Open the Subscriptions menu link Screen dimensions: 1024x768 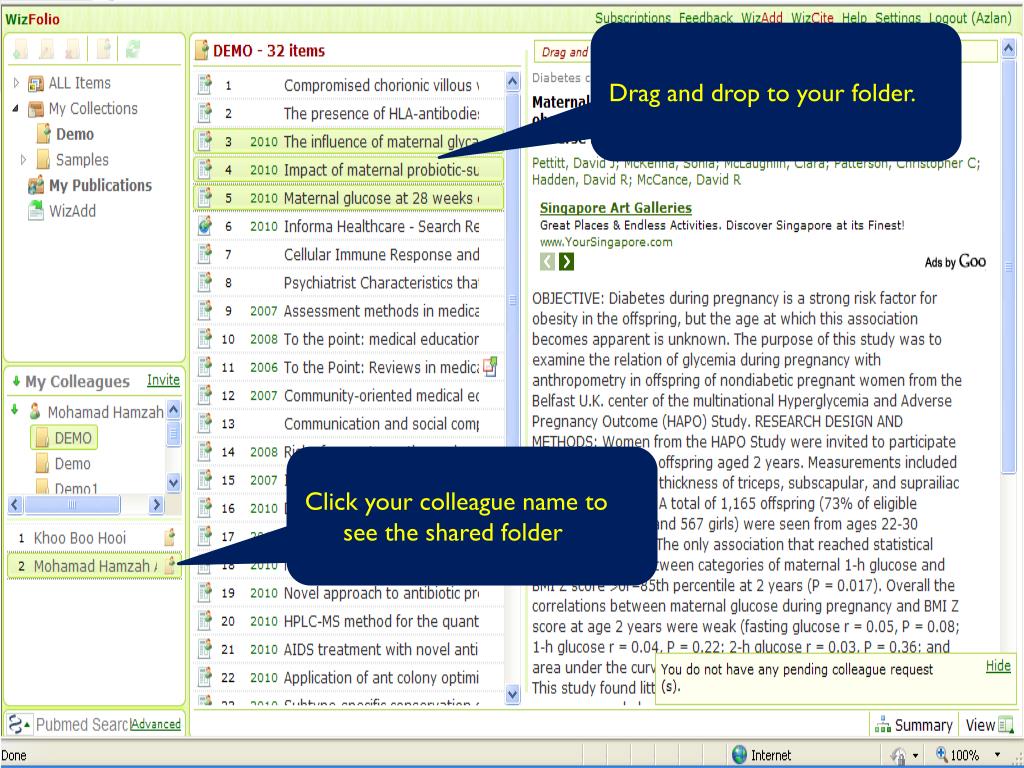pyautogui.click(x=633, y=18)
